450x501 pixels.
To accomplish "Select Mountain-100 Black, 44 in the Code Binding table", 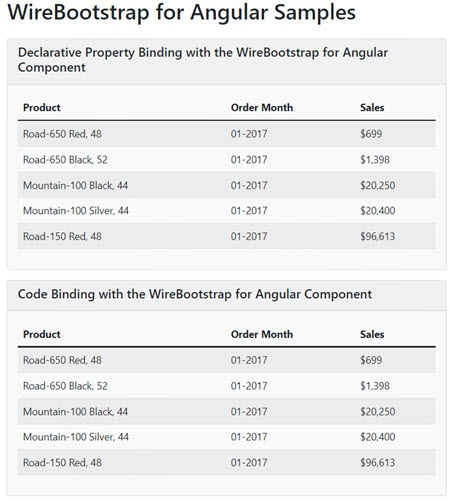I will [x=227, y=412].
